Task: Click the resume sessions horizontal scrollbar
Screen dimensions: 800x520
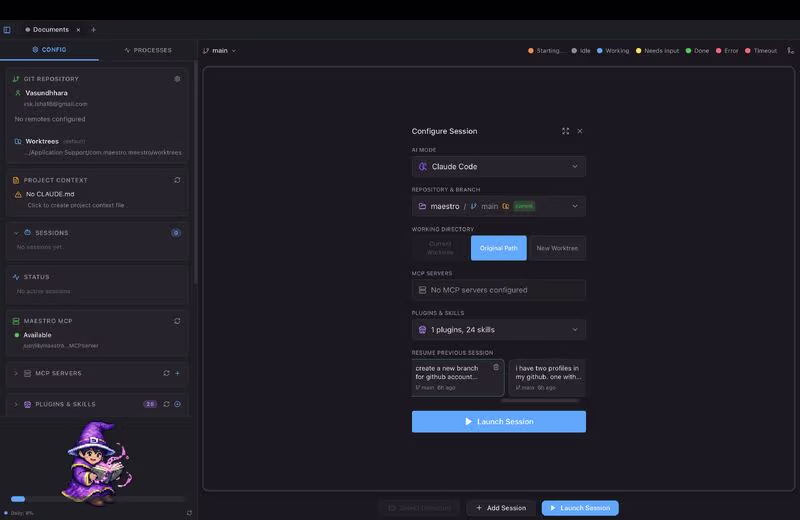Action: [x=539, y=401]
